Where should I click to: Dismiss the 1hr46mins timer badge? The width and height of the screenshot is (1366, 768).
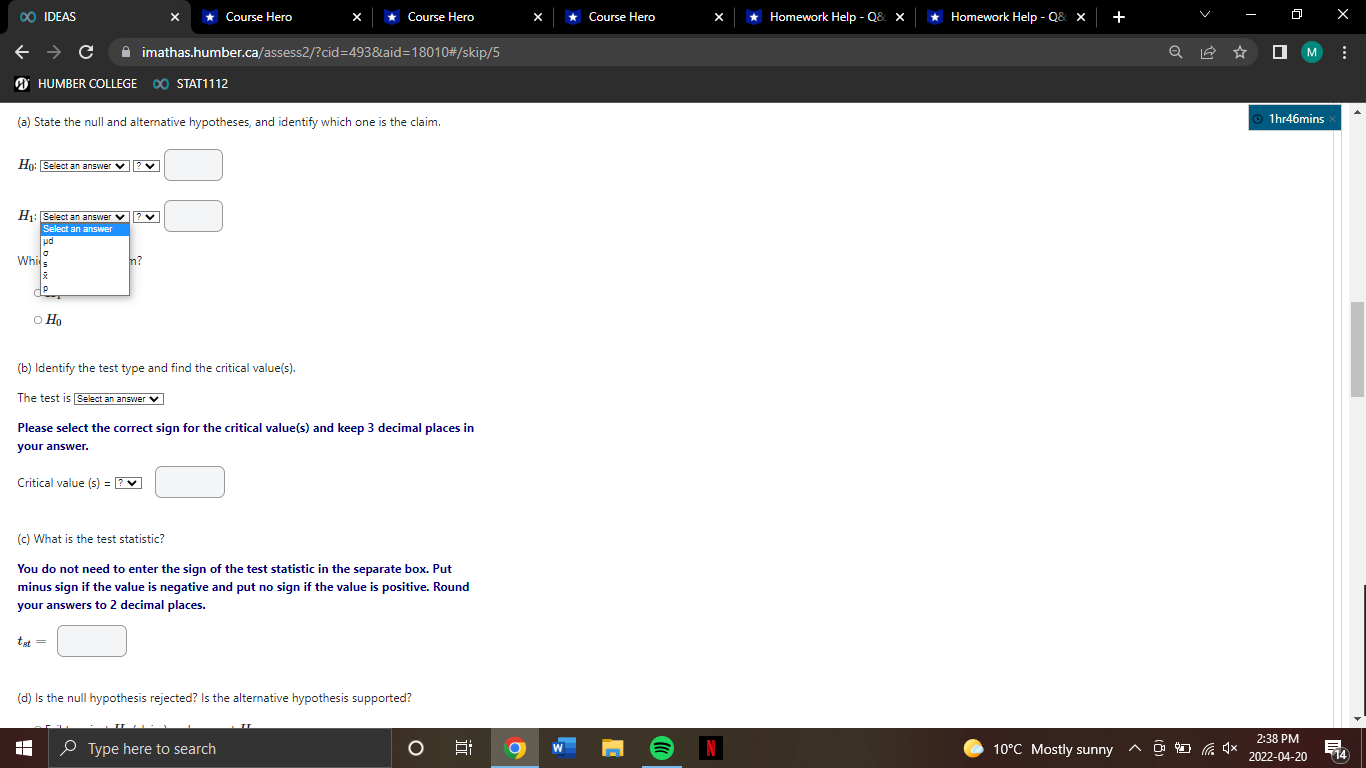(x=1331, y=120)
